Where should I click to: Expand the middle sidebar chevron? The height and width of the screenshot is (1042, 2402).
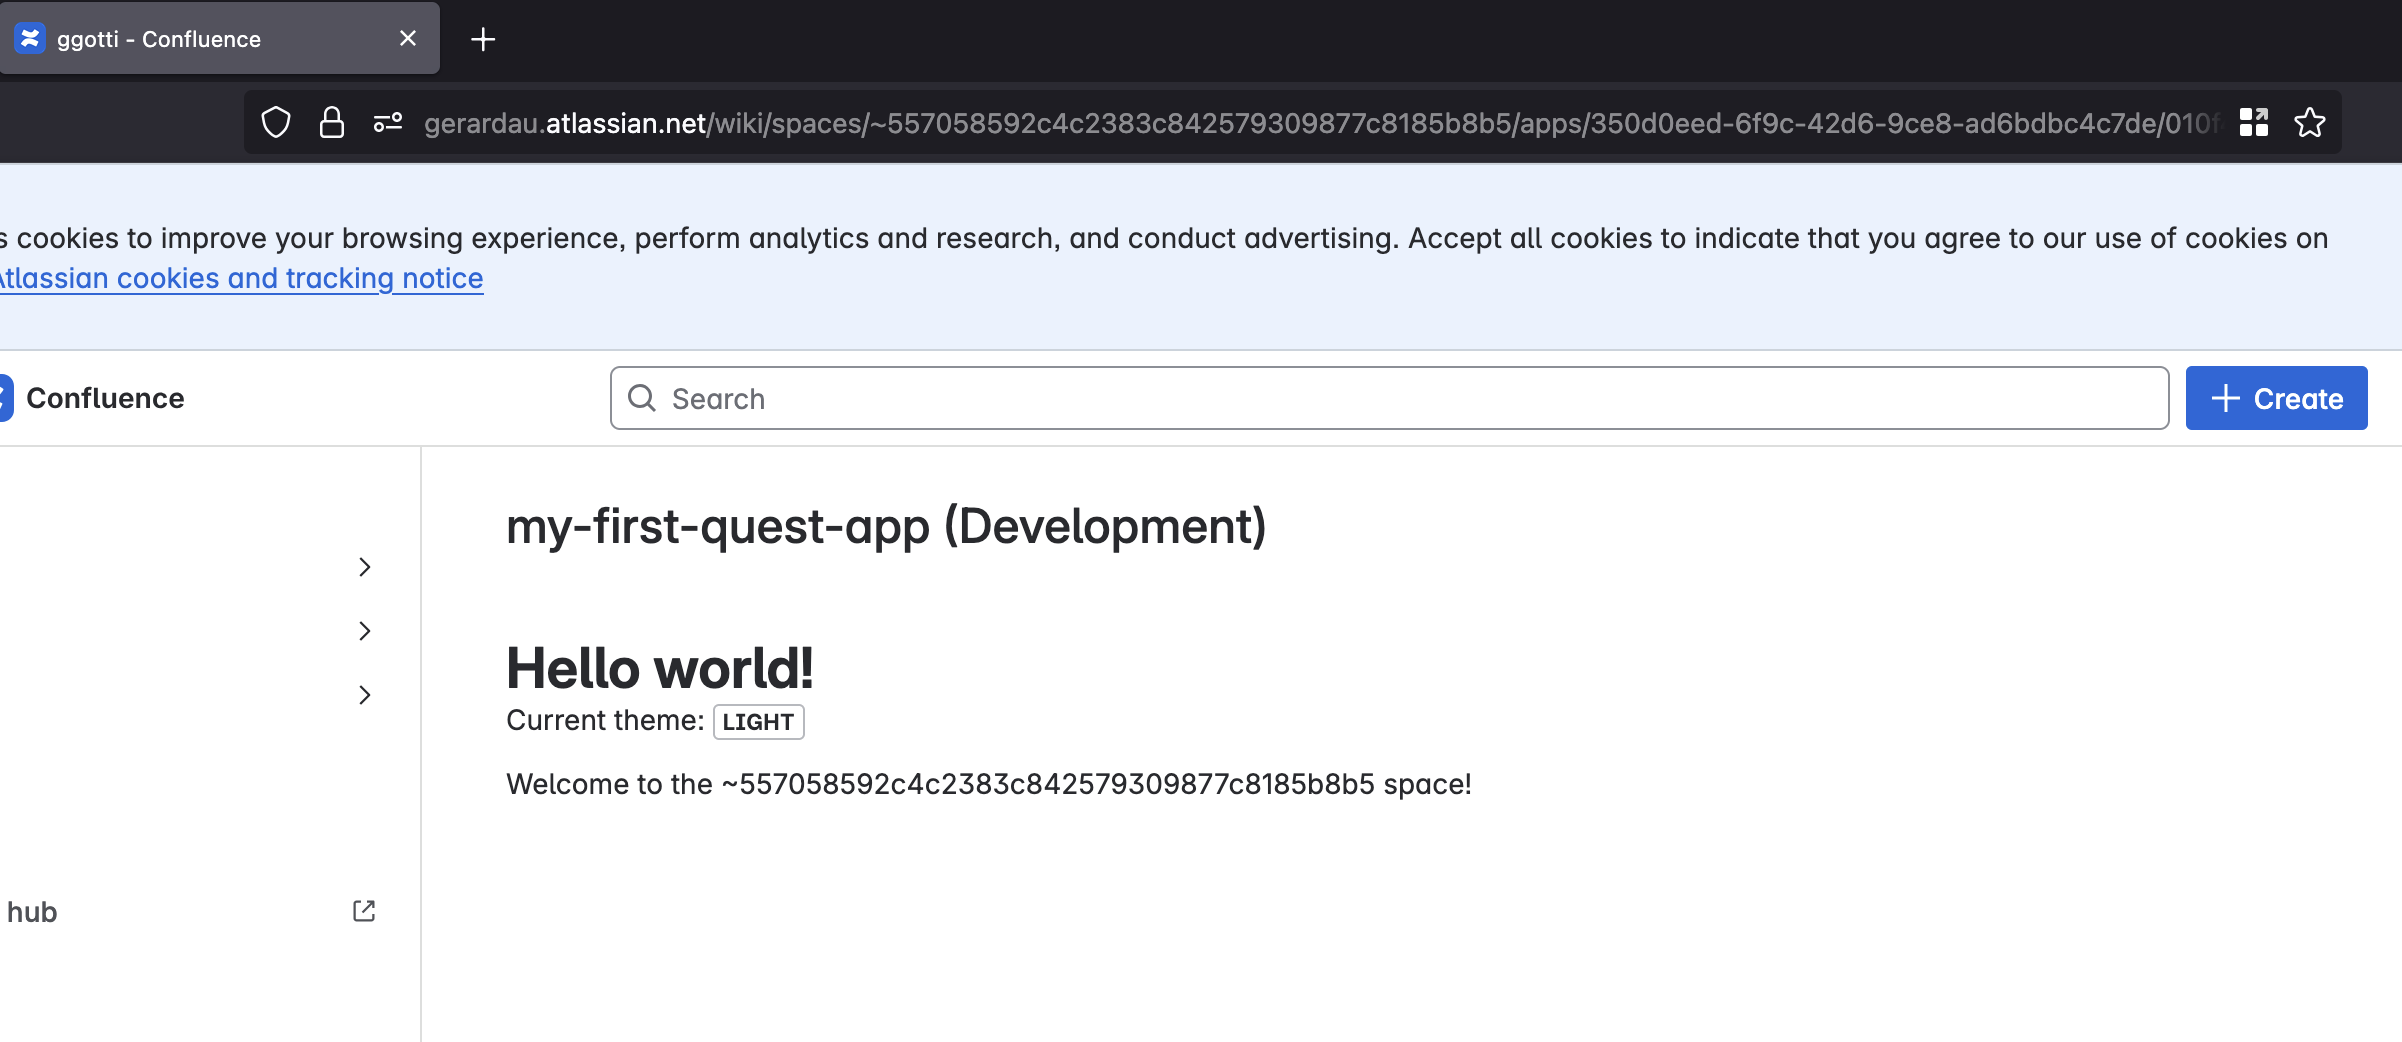tap(365, 631)
